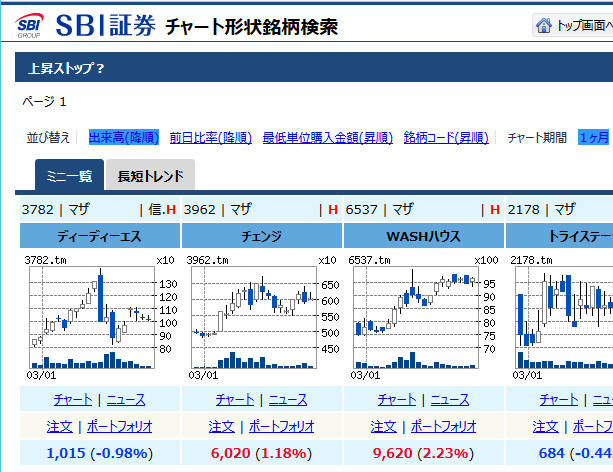613x472 pixels.
Task: Click the SBI Group logo
Action: [x=29, y=25]
